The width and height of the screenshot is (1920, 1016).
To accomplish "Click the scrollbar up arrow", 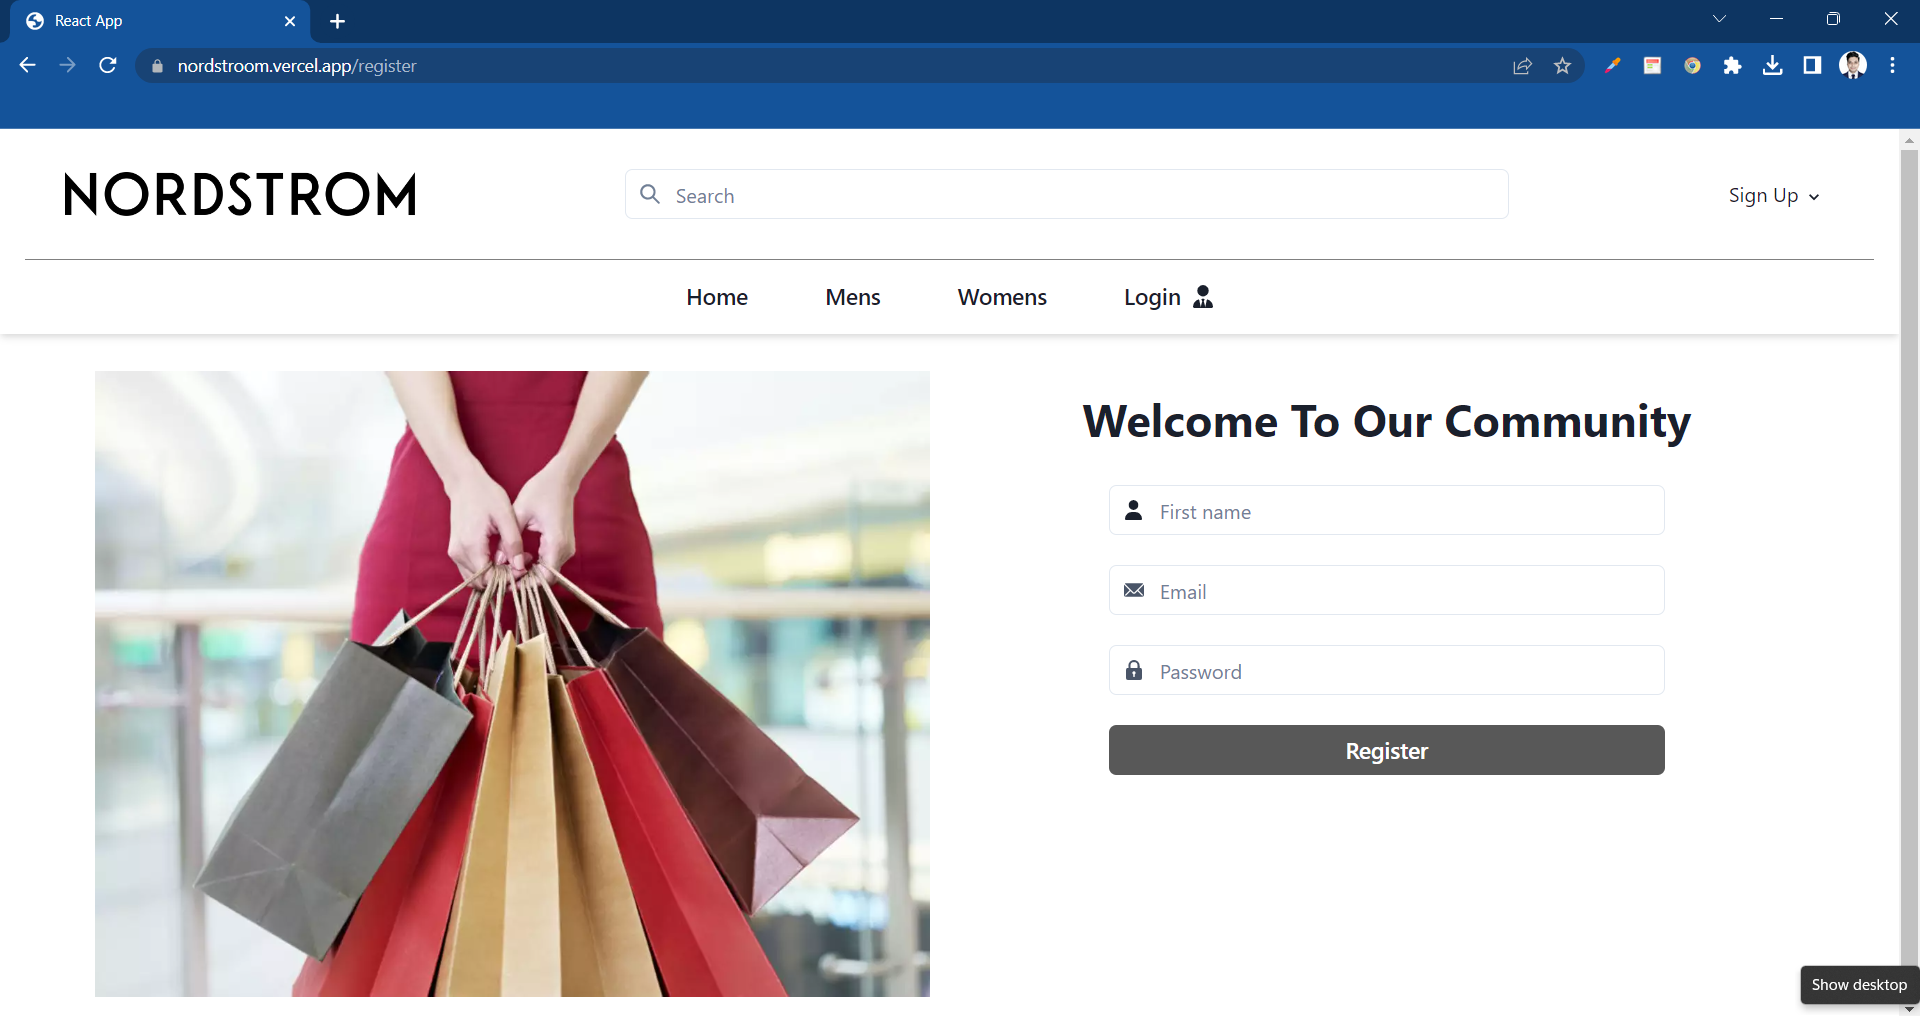I will (1909, 140).
